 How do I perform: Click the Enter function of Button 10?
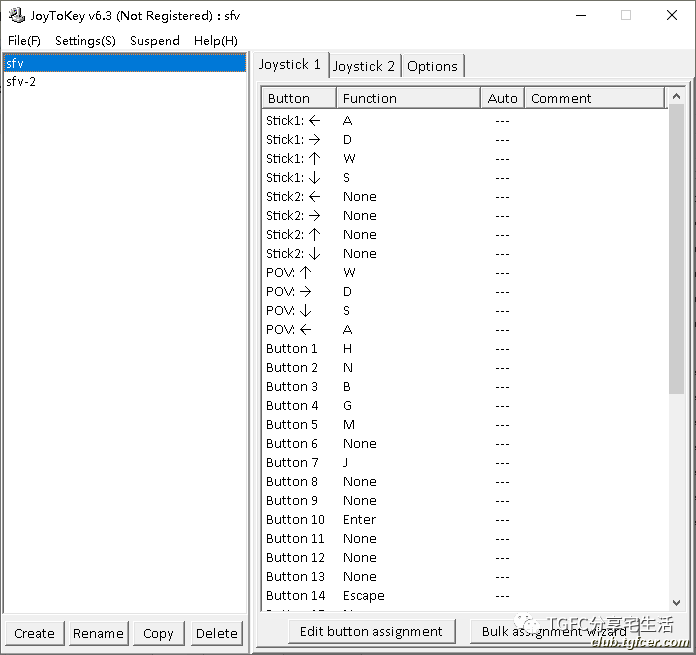(x=360, y=520)
